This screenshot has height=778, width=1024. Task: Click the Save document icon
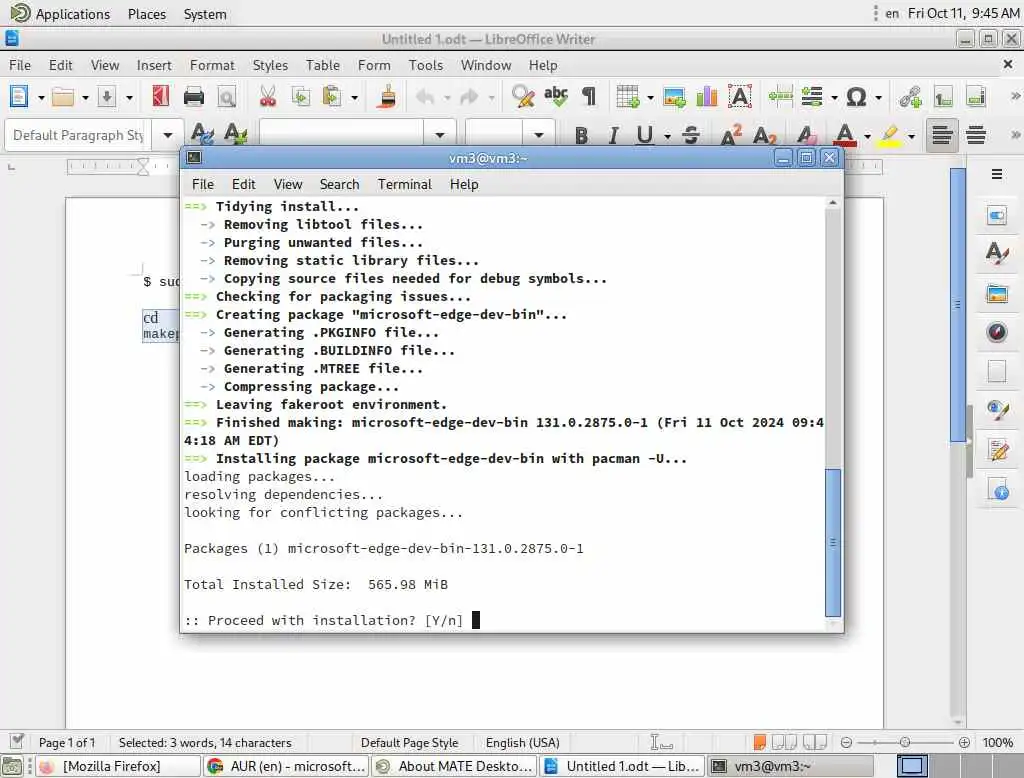[x=106, y=97]
